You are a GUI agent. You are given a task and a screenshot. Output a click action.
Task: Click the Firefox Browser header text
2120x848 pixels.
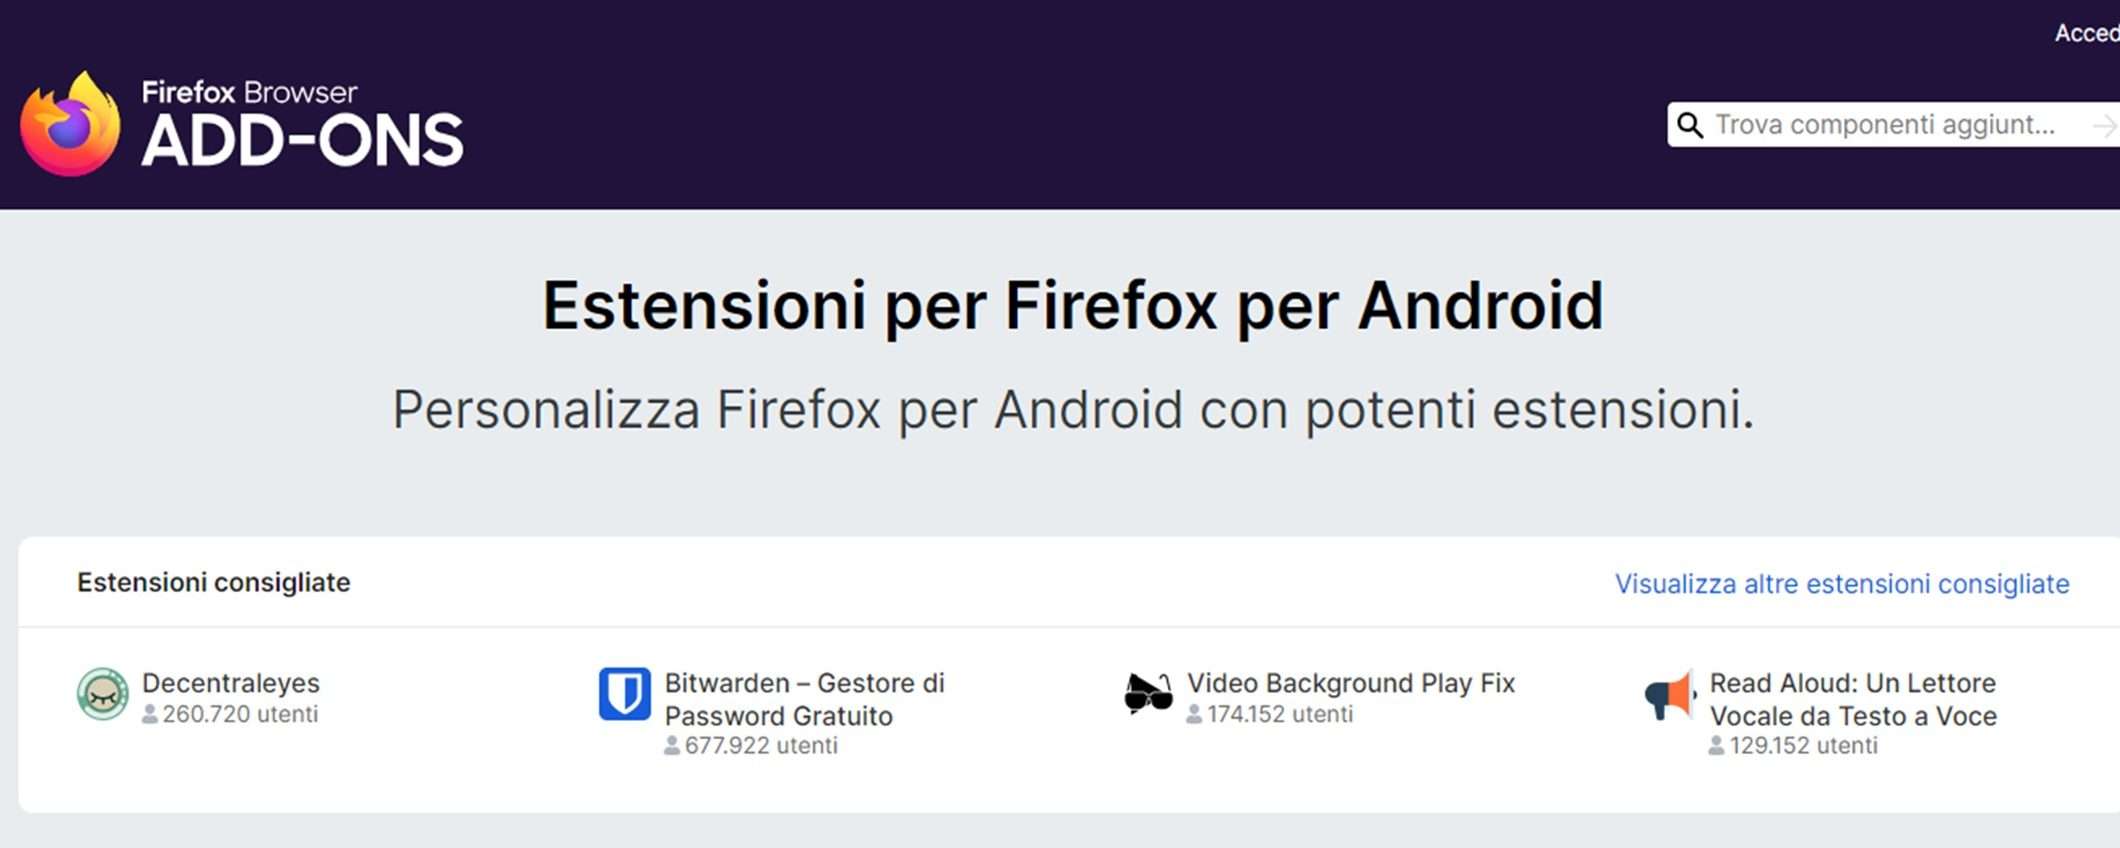[x=249, y=92]
